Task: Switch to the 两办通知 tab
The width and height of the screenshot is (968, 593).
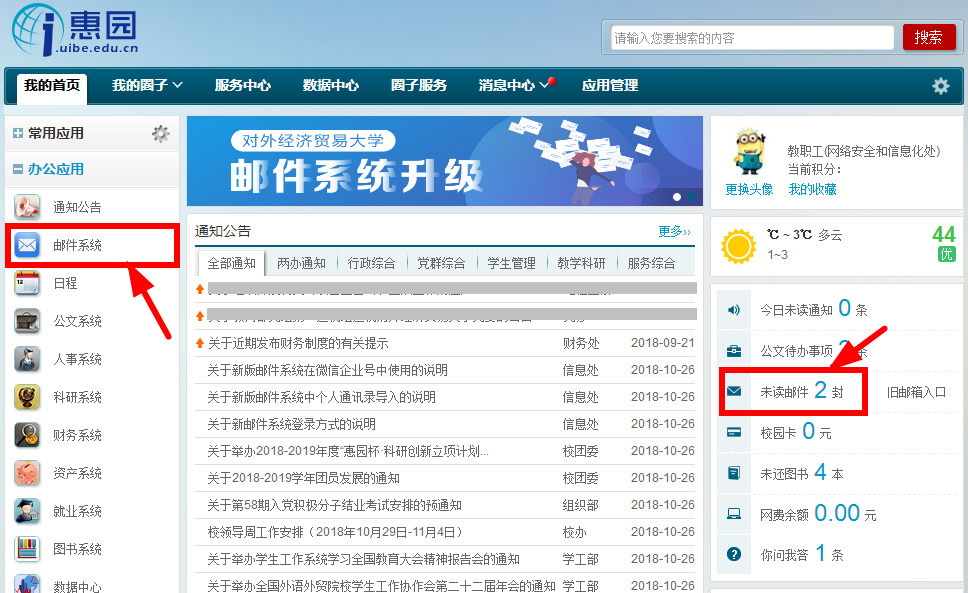Action: coord(301,263)
